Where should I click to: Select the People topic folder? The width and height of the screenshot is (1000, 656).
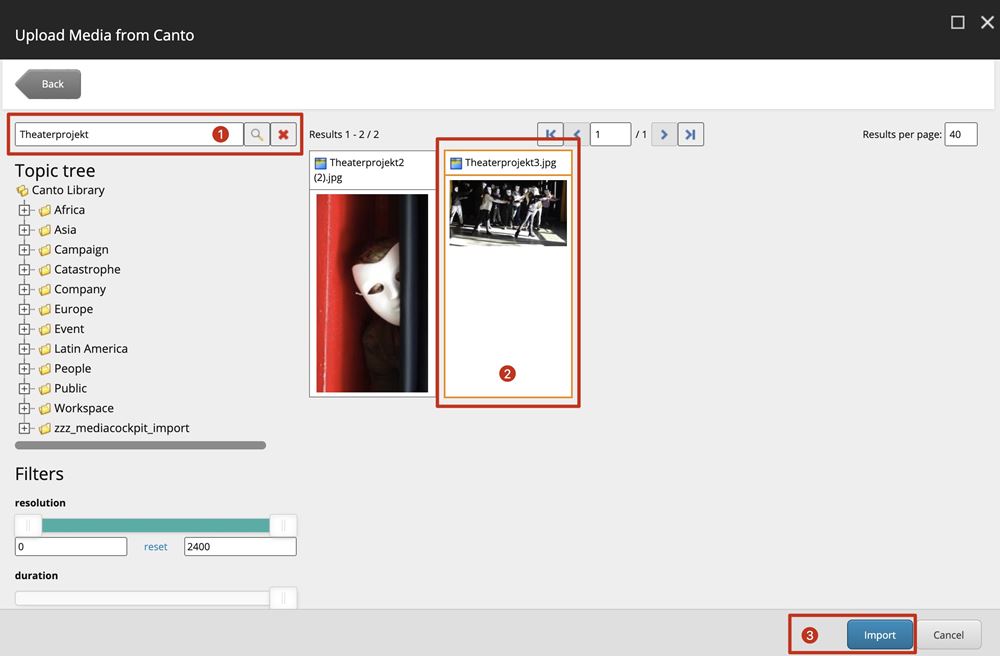pyautogui.click(x=72, y=368)
